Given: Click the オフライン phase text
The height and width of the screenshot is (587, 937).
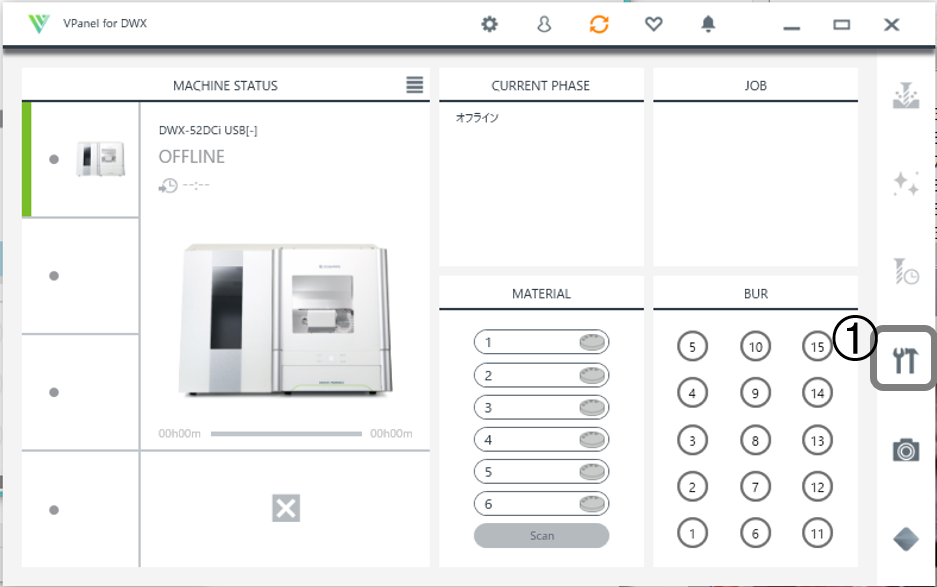Looking at the screenshot, I should [x=477, y=118].
